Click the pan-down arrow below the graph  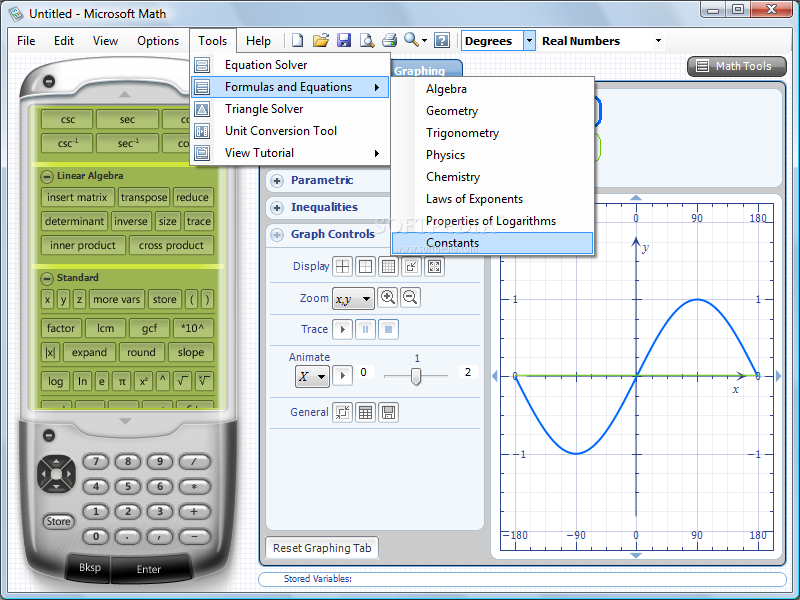636,555
